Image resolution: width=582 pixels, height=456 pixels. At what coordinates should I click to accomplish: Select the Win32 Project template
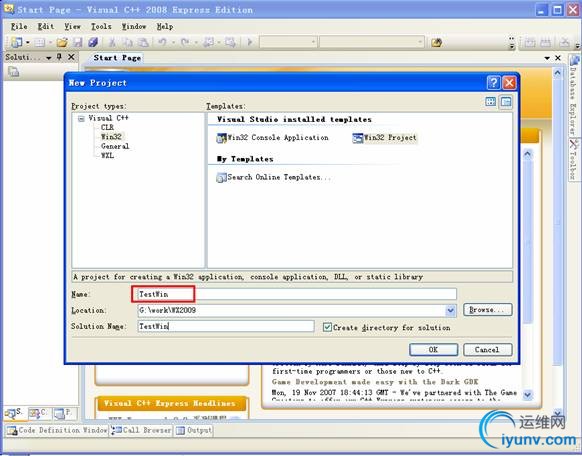click(x=385, y=138)
